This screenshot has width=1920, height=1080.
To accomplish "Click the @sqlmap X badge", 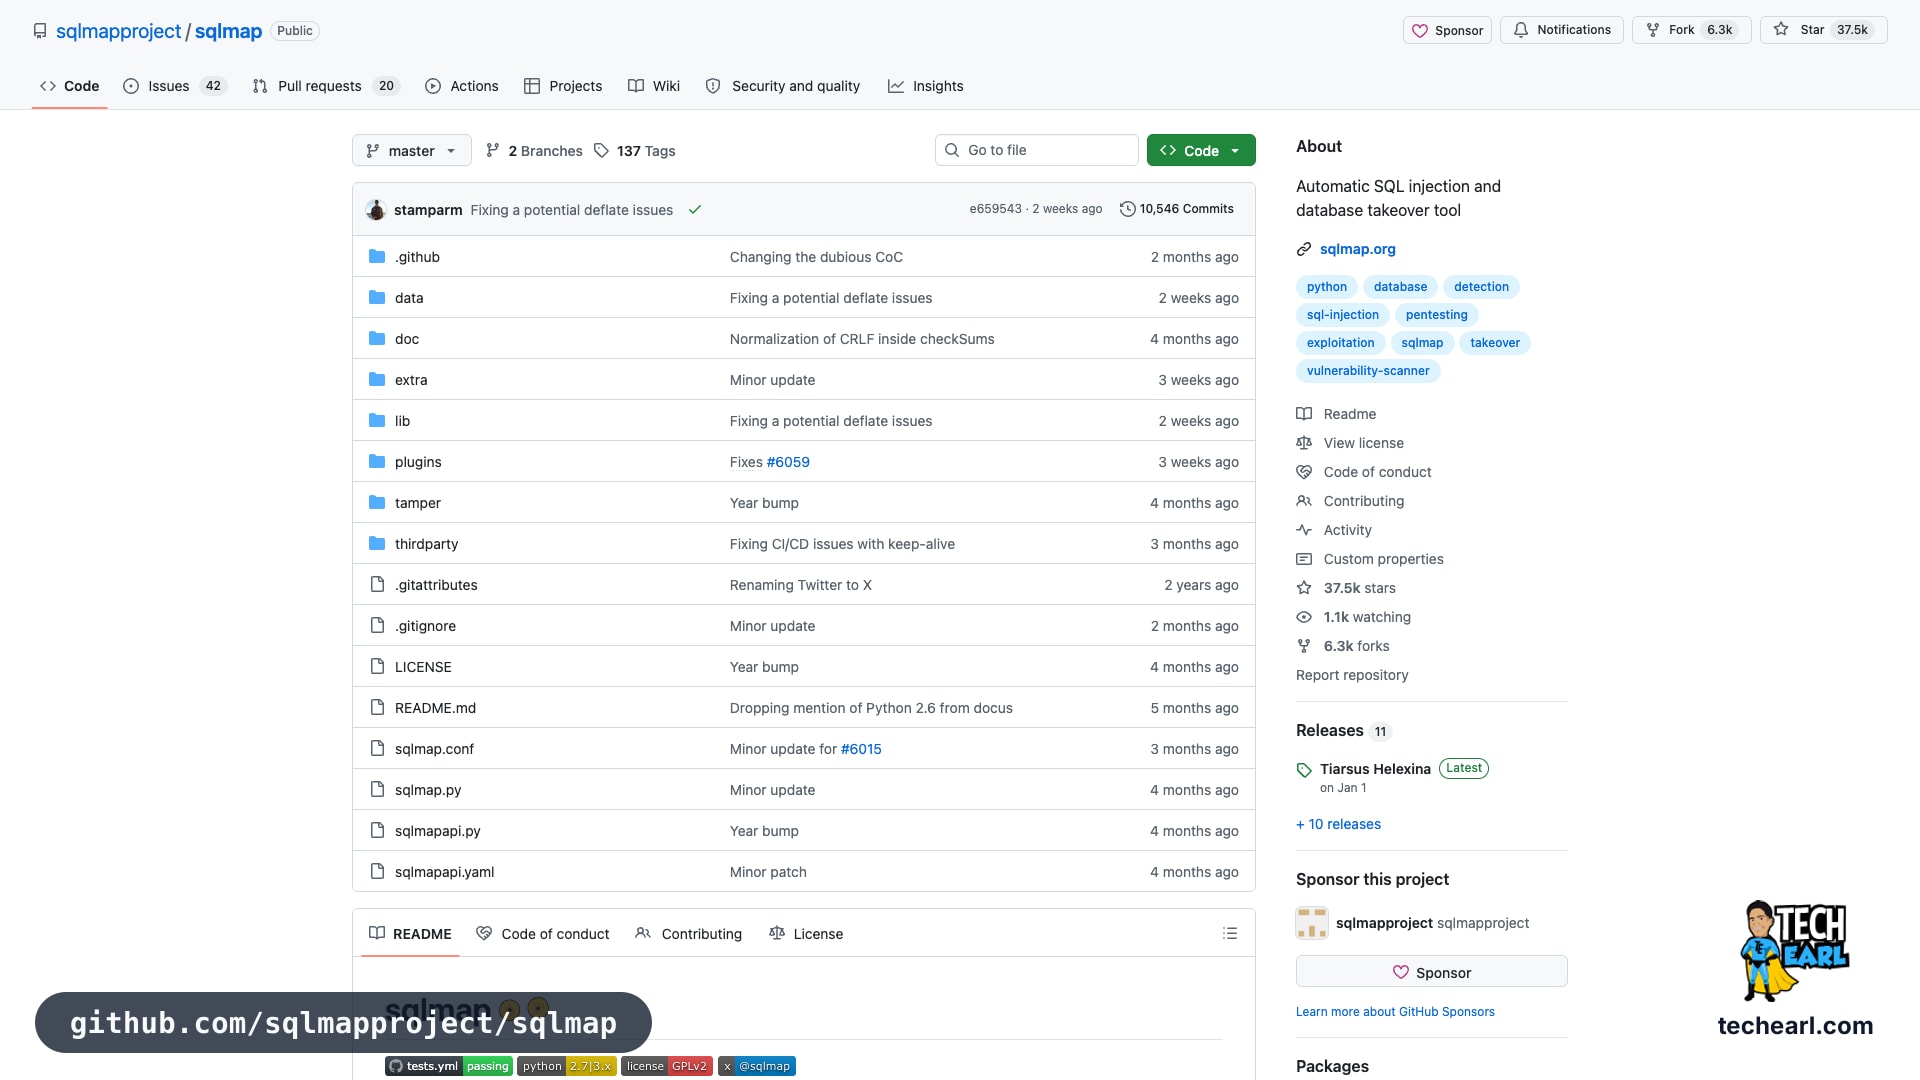I will pyautogui.click(x=757, y=1066).
